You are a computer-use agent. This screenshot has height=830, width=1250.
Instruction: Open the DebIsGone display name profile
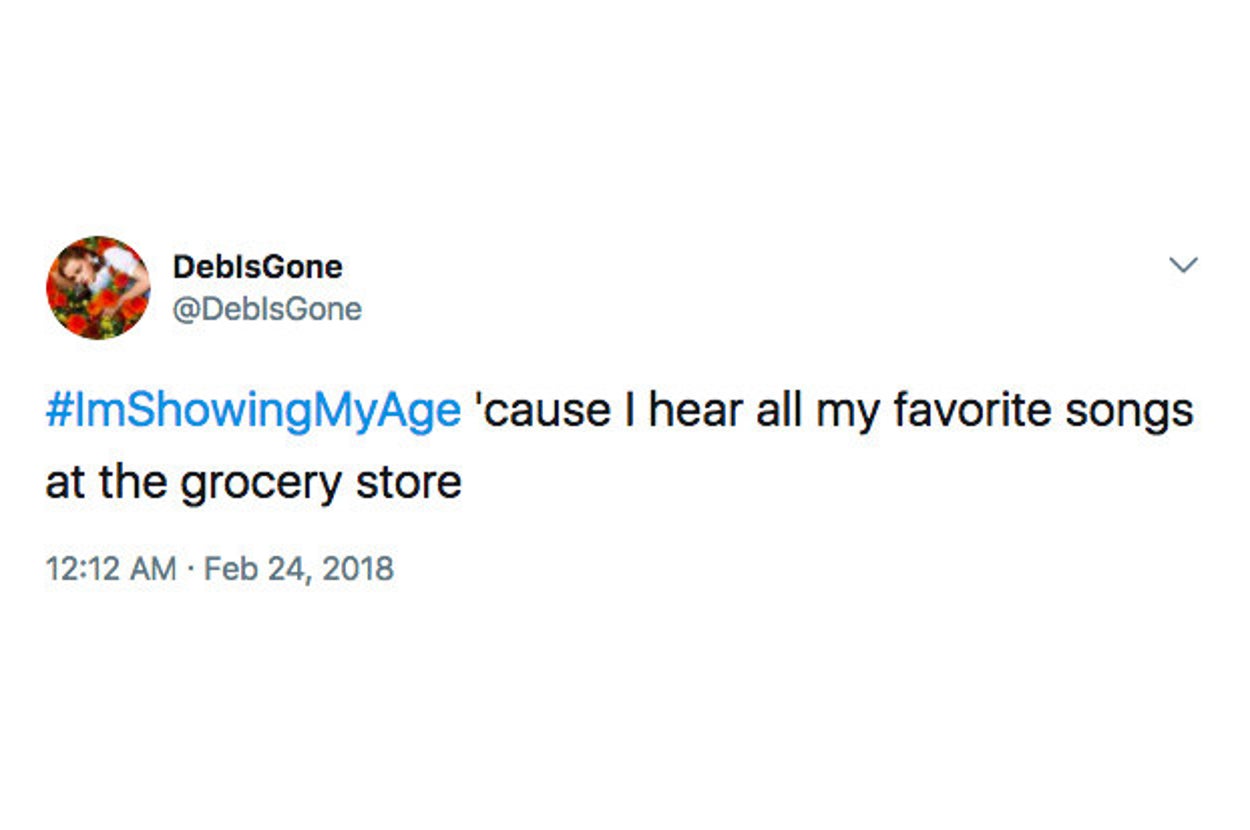(257, 267)
